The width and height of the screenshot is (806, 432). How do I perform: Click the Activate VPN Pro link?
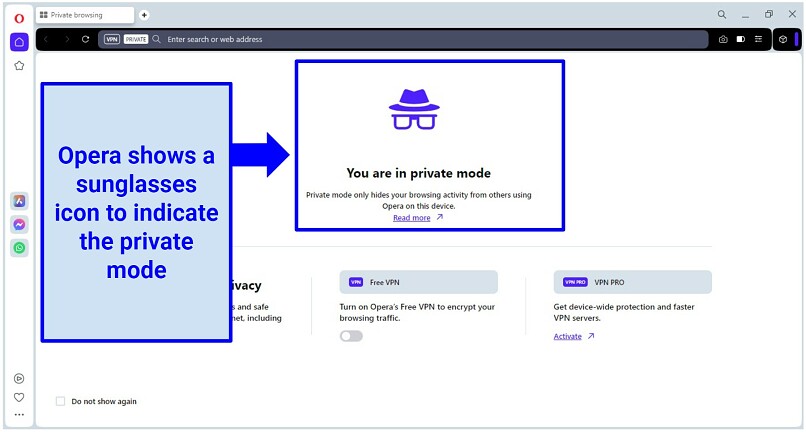pos(567,336)
